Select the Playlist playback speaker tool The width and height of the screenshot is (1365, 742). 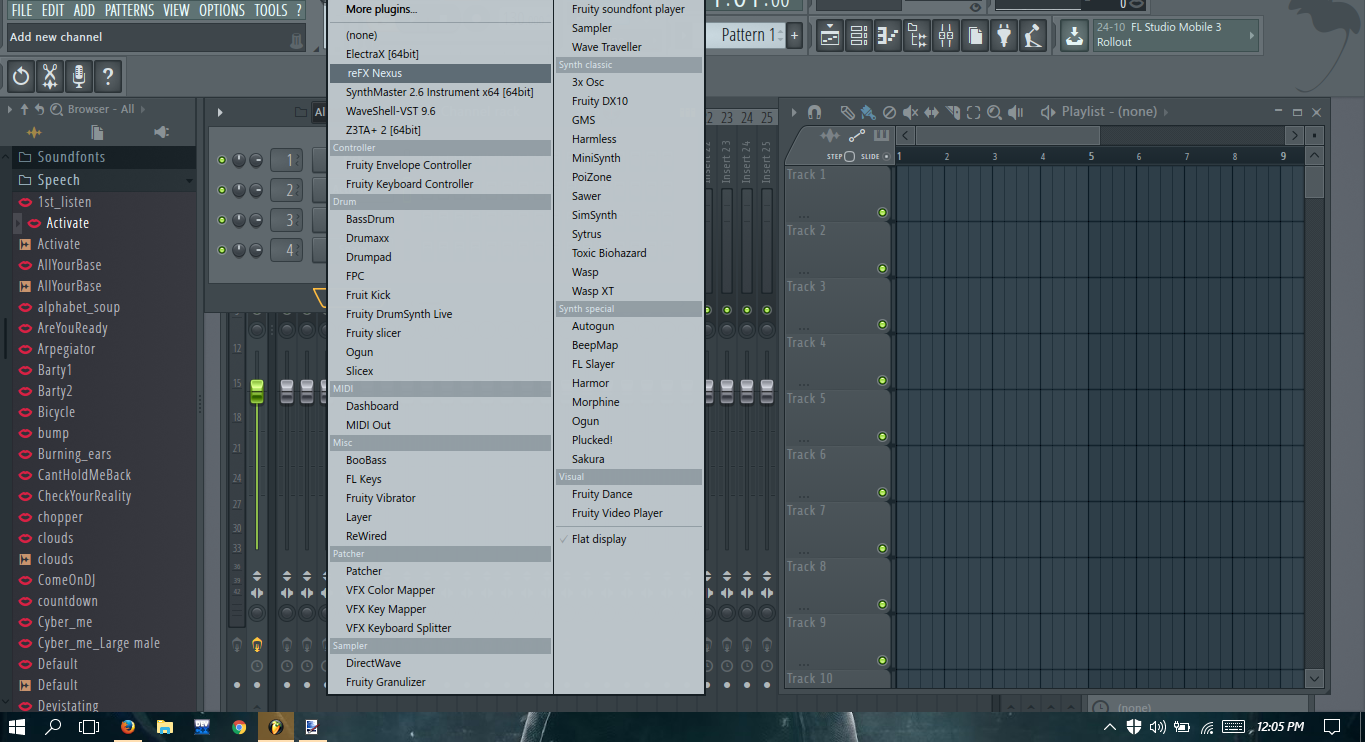[1016, 112]
